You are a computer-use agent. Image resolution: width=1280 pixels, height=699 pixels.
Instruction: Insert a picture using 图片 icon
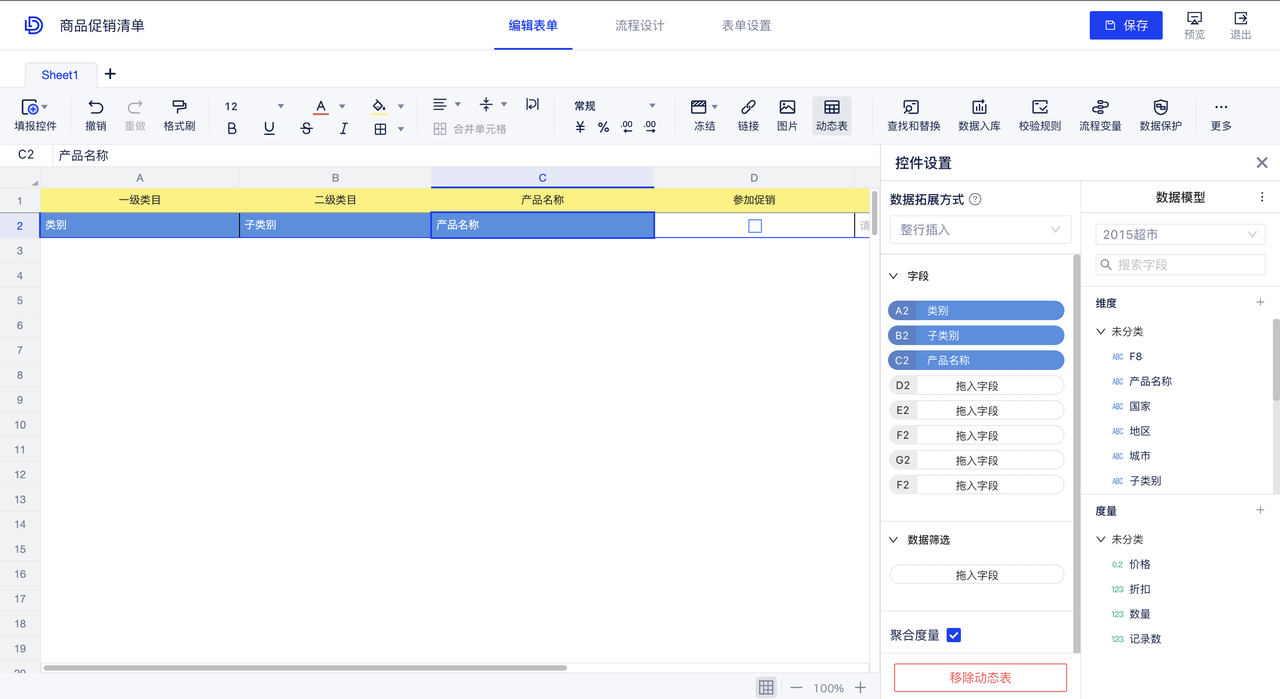(787, 107)
